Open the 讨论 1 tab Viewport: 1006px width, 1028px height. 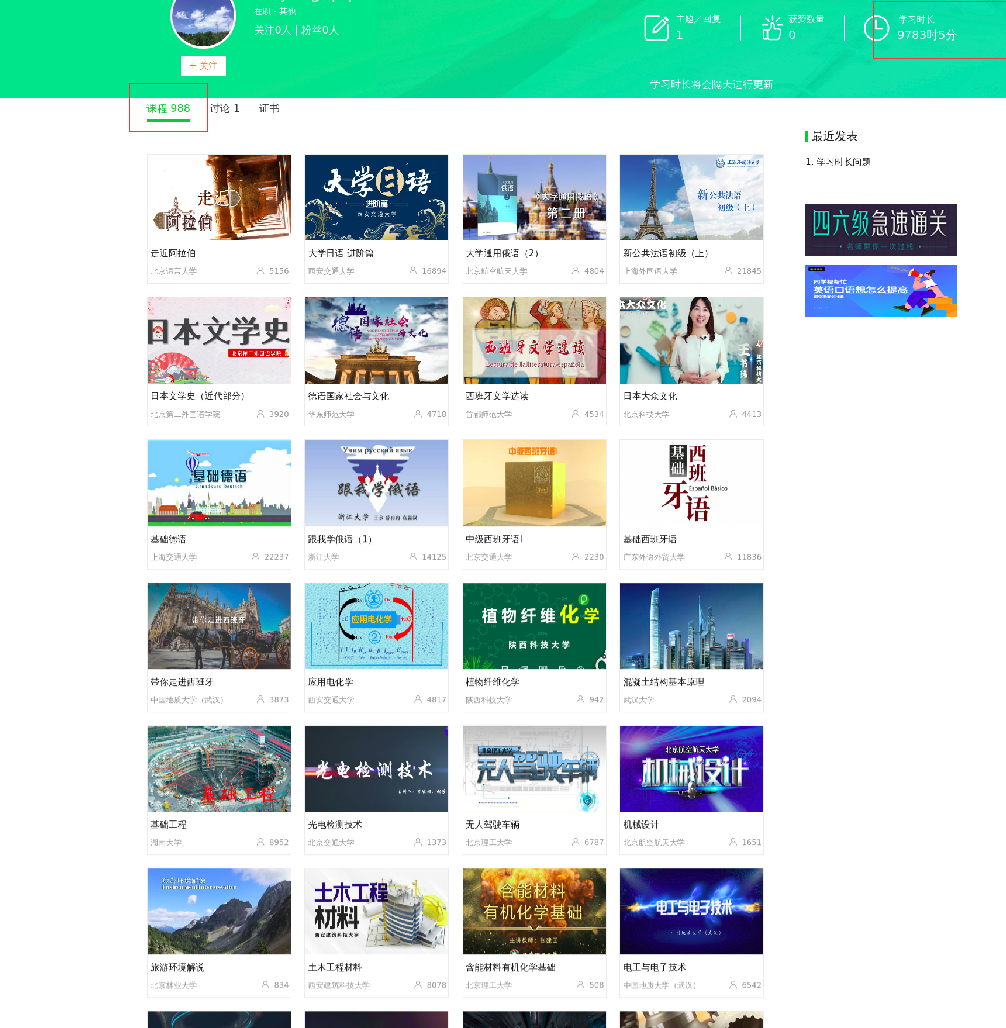tap(225, 108)
